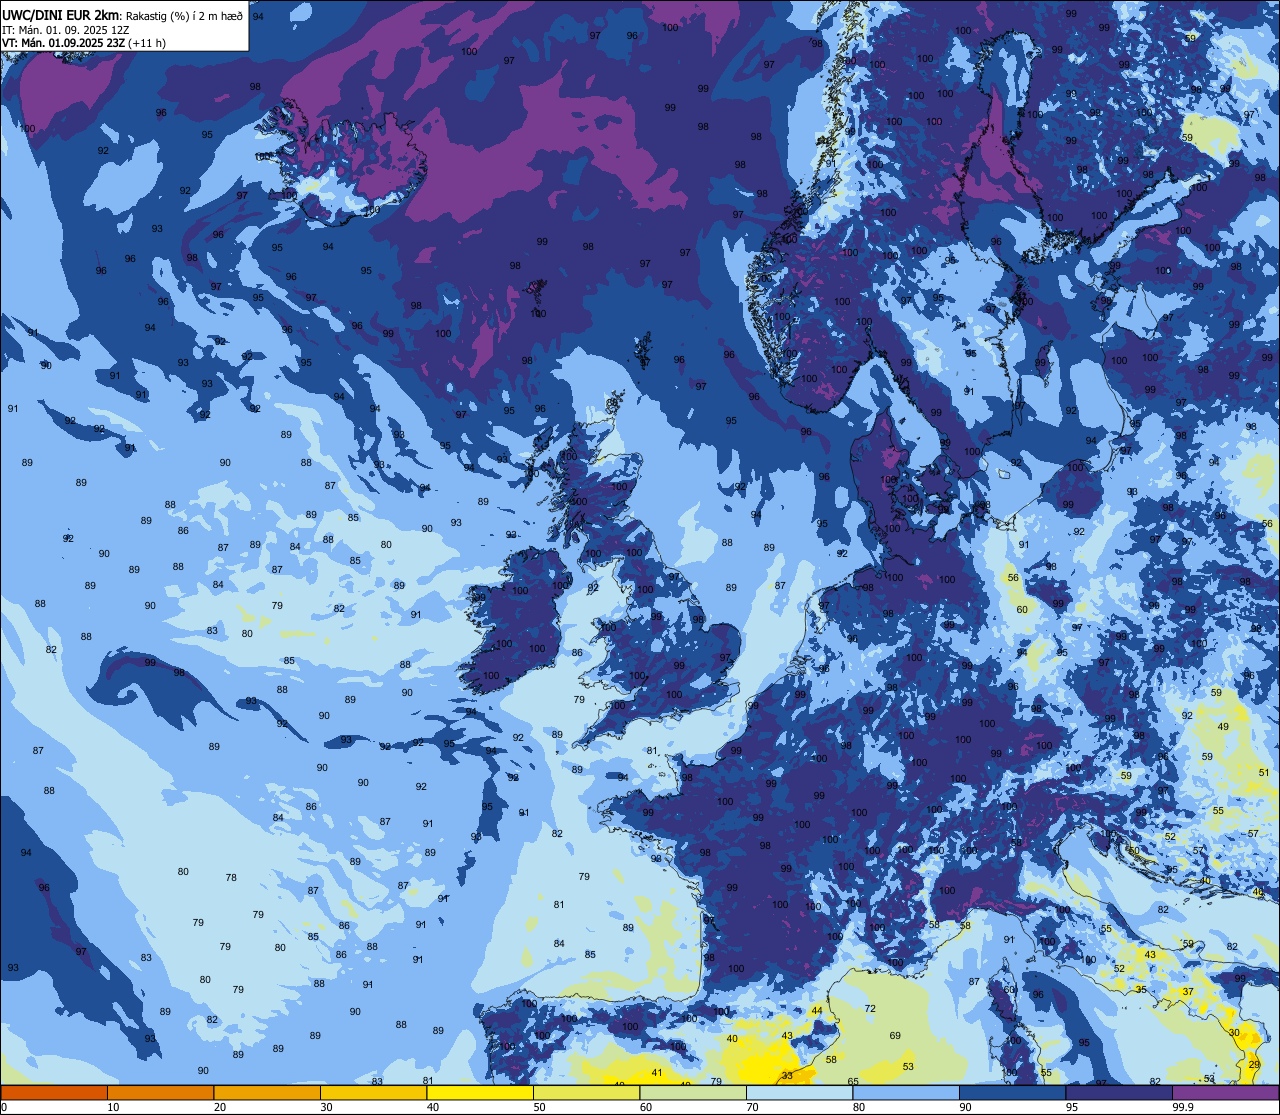Click the legend tick label "40"
The image size is (1280, 1115).
(x=433, y=1107)
